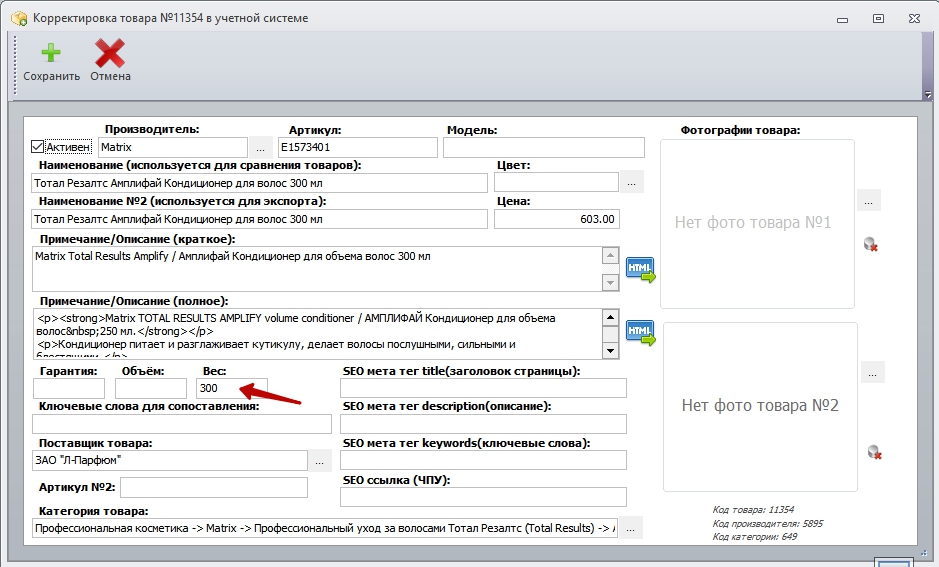
Task: Click the Цвет input field
Action: tap(556, 183)
